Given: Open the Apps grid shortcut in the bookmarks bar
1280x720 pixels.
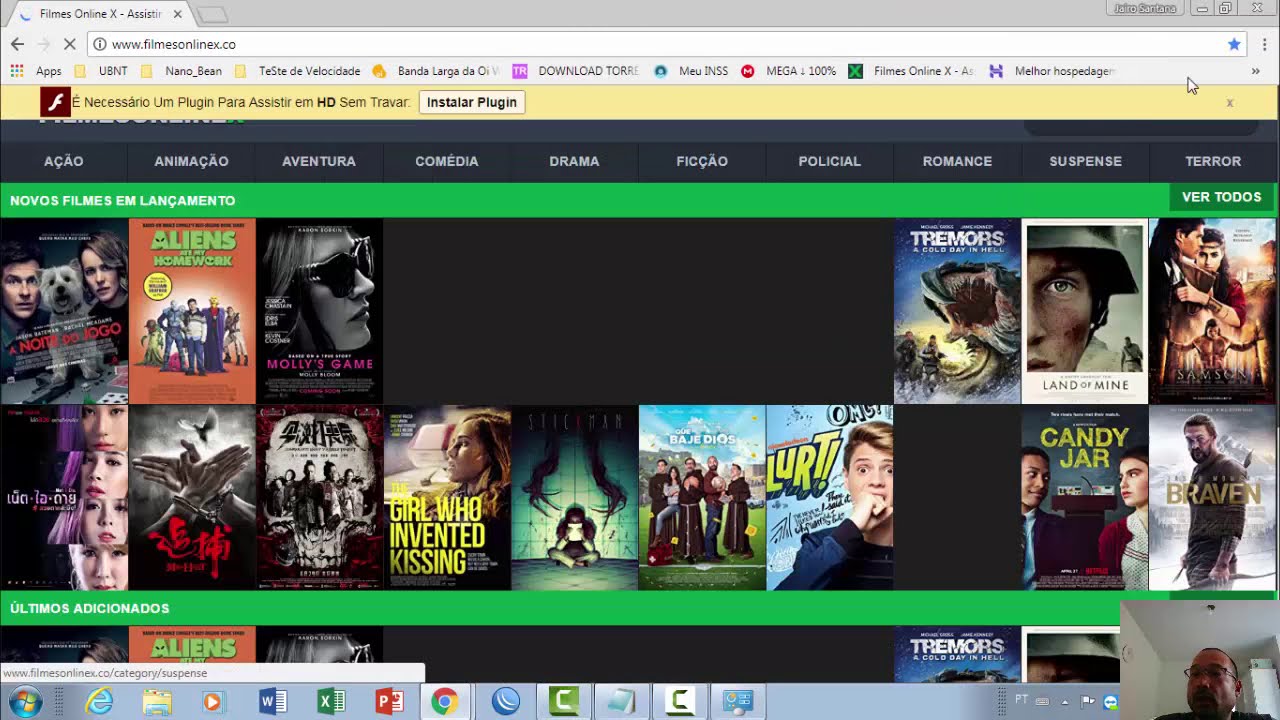Looking at the screenshot, I should click(36, 71).
